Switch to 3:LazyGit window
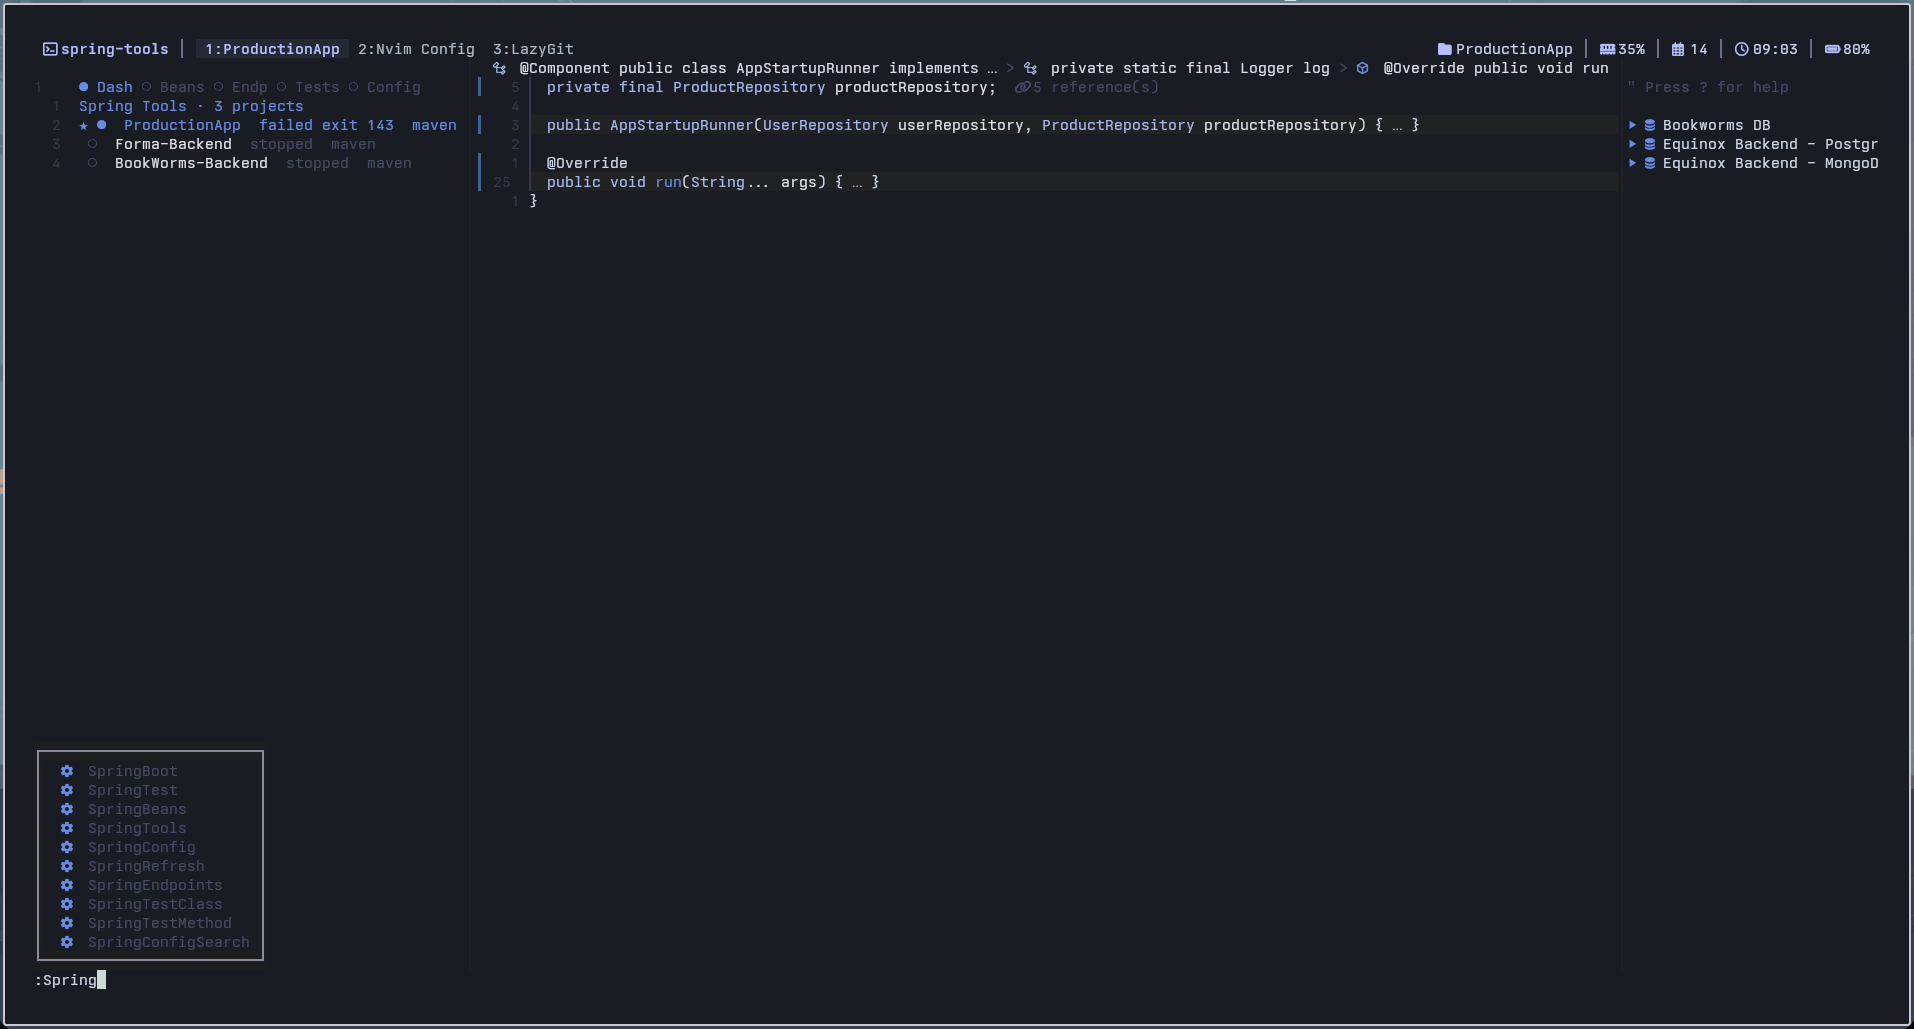The width and height of the screenshot is (1914, 1029). [533, 49]
